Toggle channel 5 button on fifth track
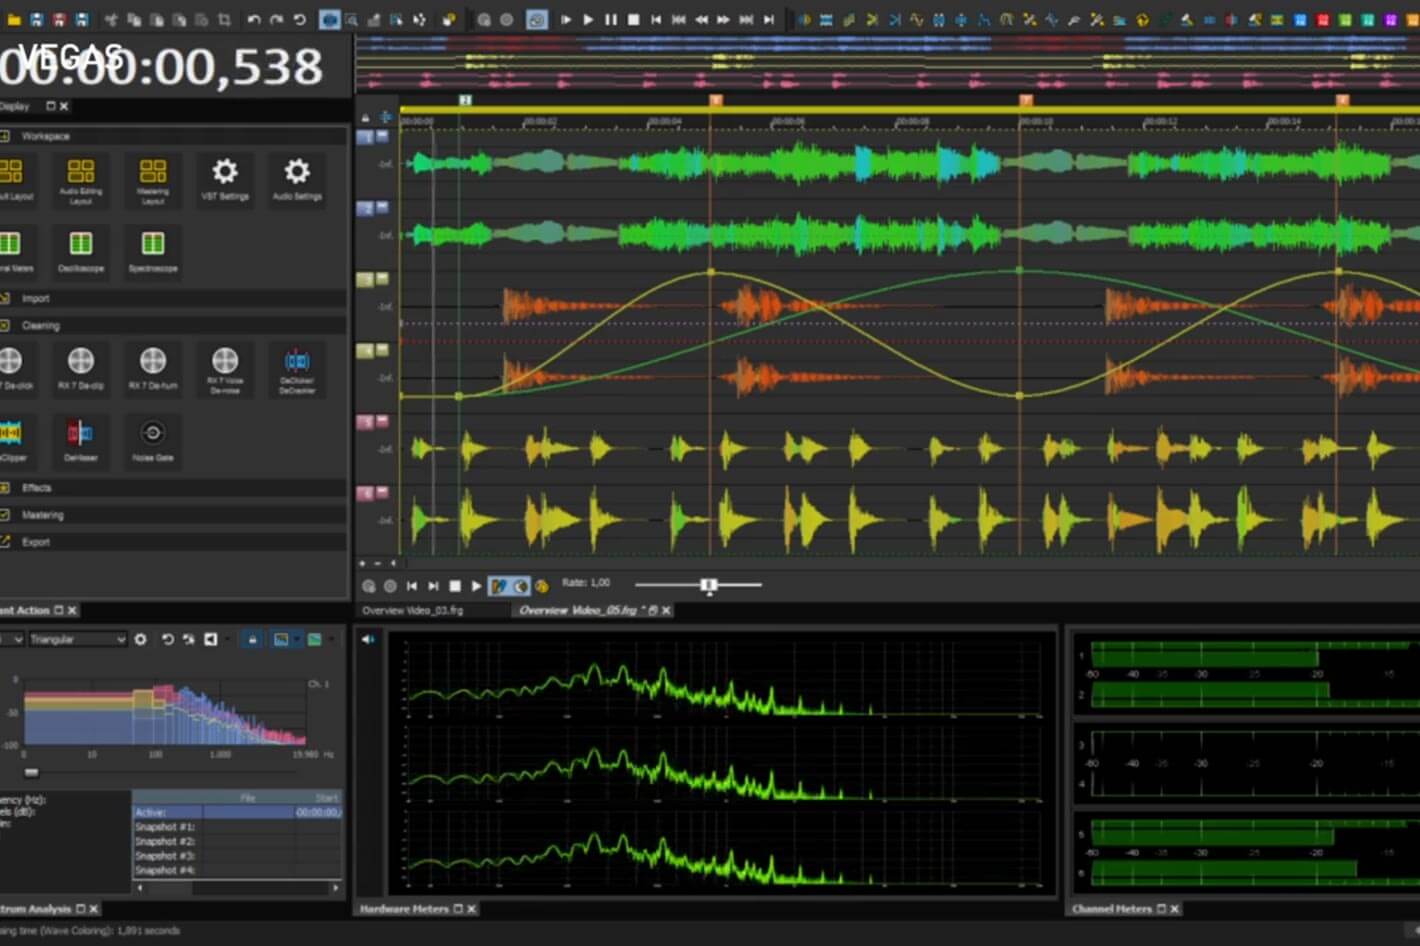1420x946 pixels. click(365, 422)
